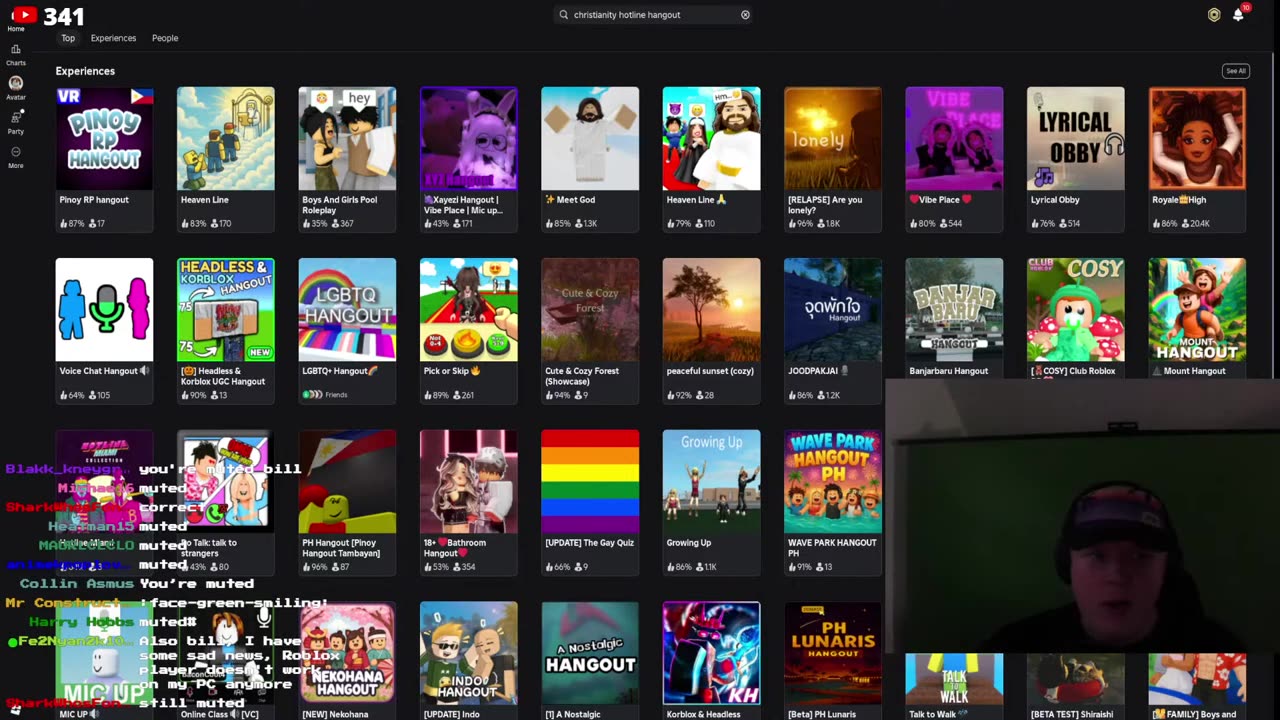This screenshot has height=720, width=1280.
Task: Open the Pick or Skip thumbnail
Action: coord(468,310)
